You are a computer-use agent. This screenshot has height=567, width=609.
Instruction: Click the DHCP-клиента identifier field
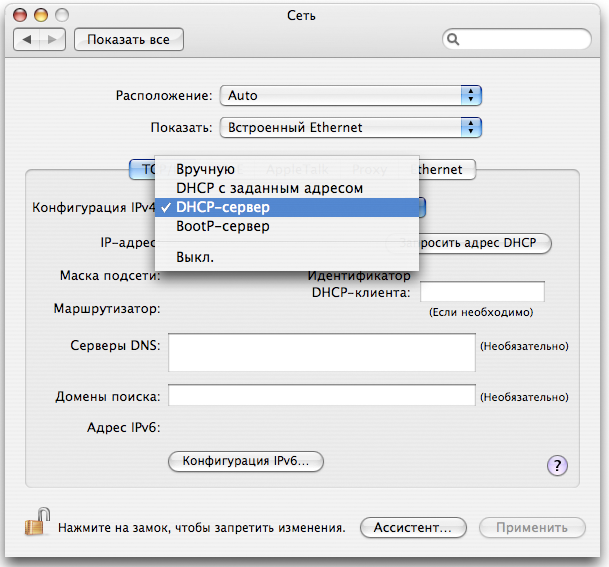[482, 292]
